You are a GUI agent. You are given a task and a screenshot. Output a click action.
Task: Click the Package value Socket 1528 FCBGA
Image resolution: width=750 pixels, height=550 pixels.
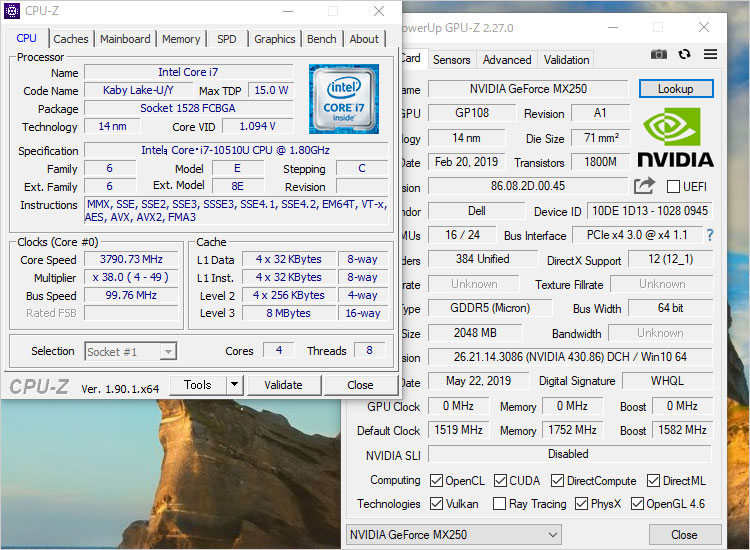click(x=188, y=109)
